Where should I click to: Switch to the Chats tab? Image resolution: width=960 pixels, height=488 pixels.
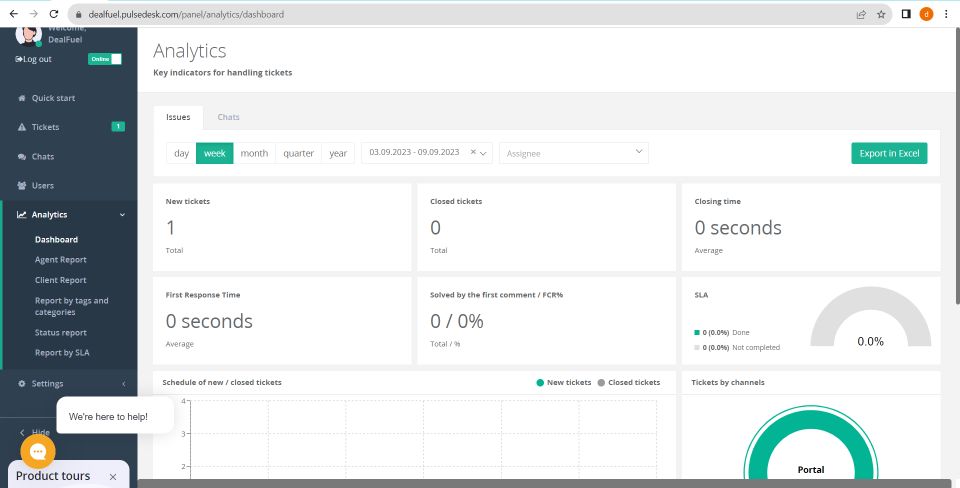pyautogui.click(x=228, y=117)
